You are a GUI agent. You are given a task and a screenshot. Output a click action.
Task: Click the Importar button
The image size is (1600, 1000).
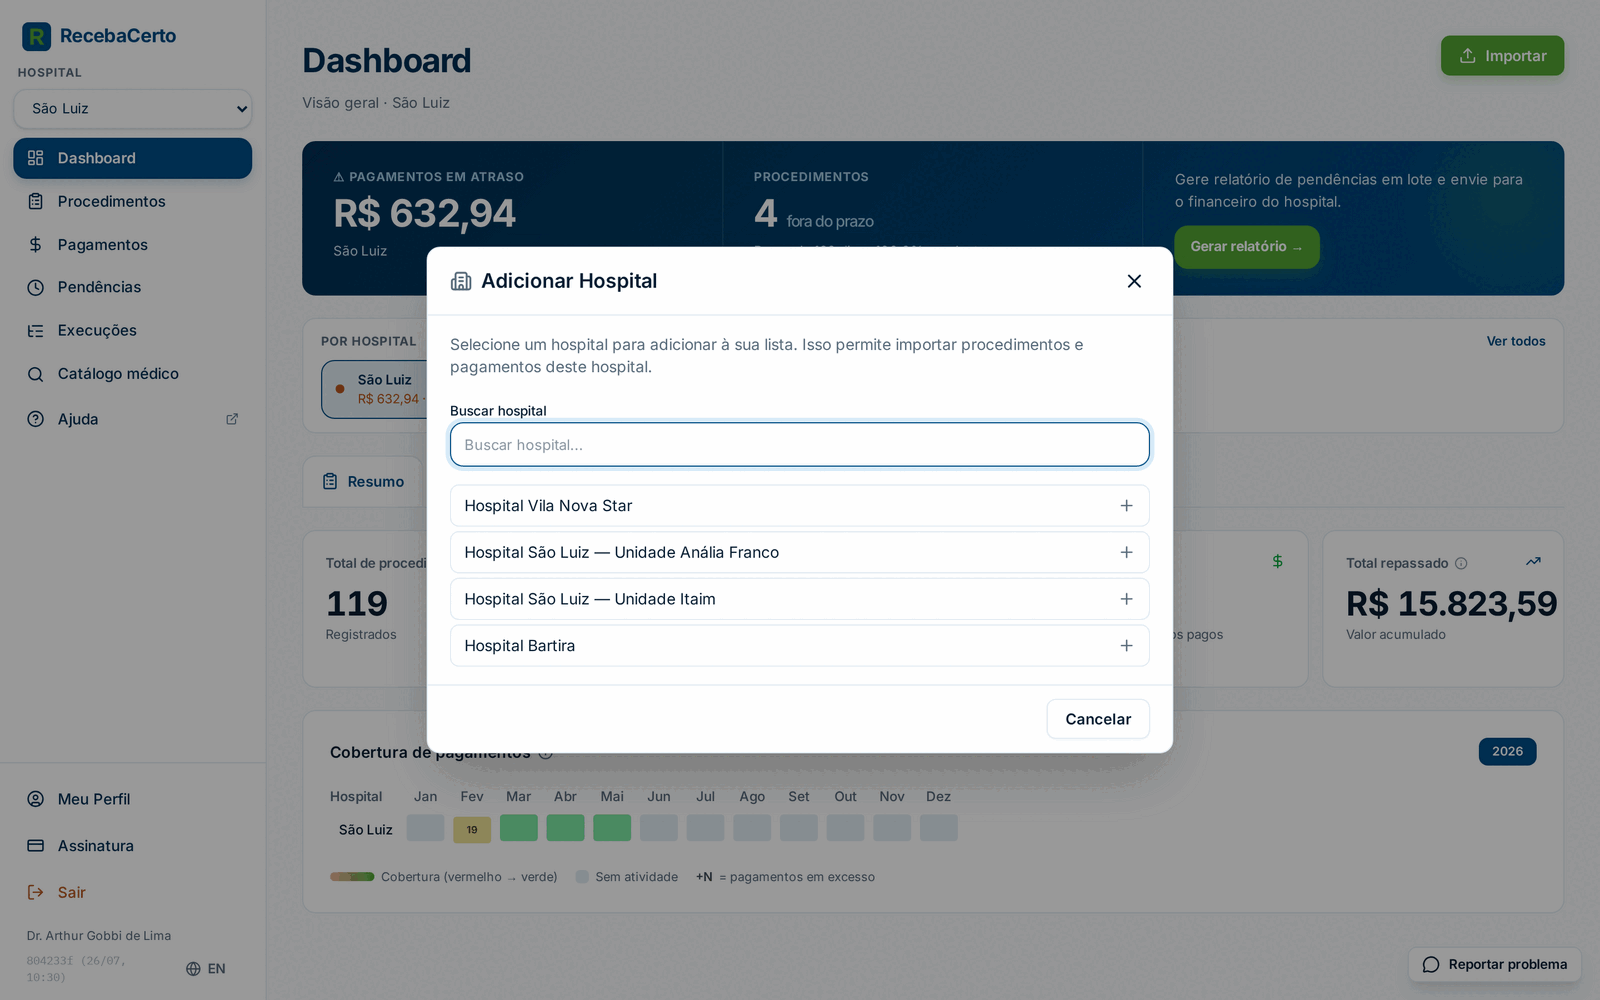[1502, 56]
